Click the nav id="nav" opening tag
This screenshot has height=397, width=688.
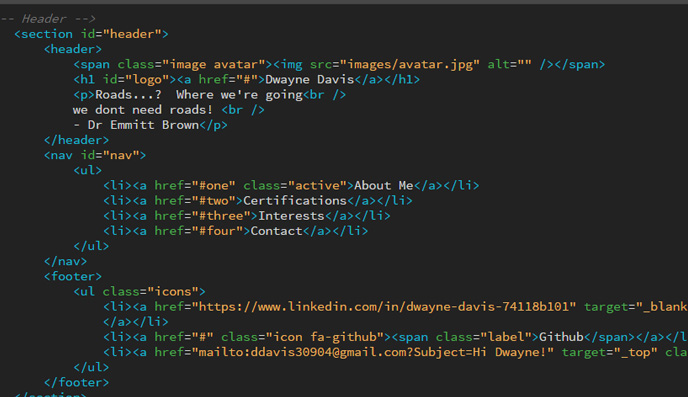coord(95,155)
